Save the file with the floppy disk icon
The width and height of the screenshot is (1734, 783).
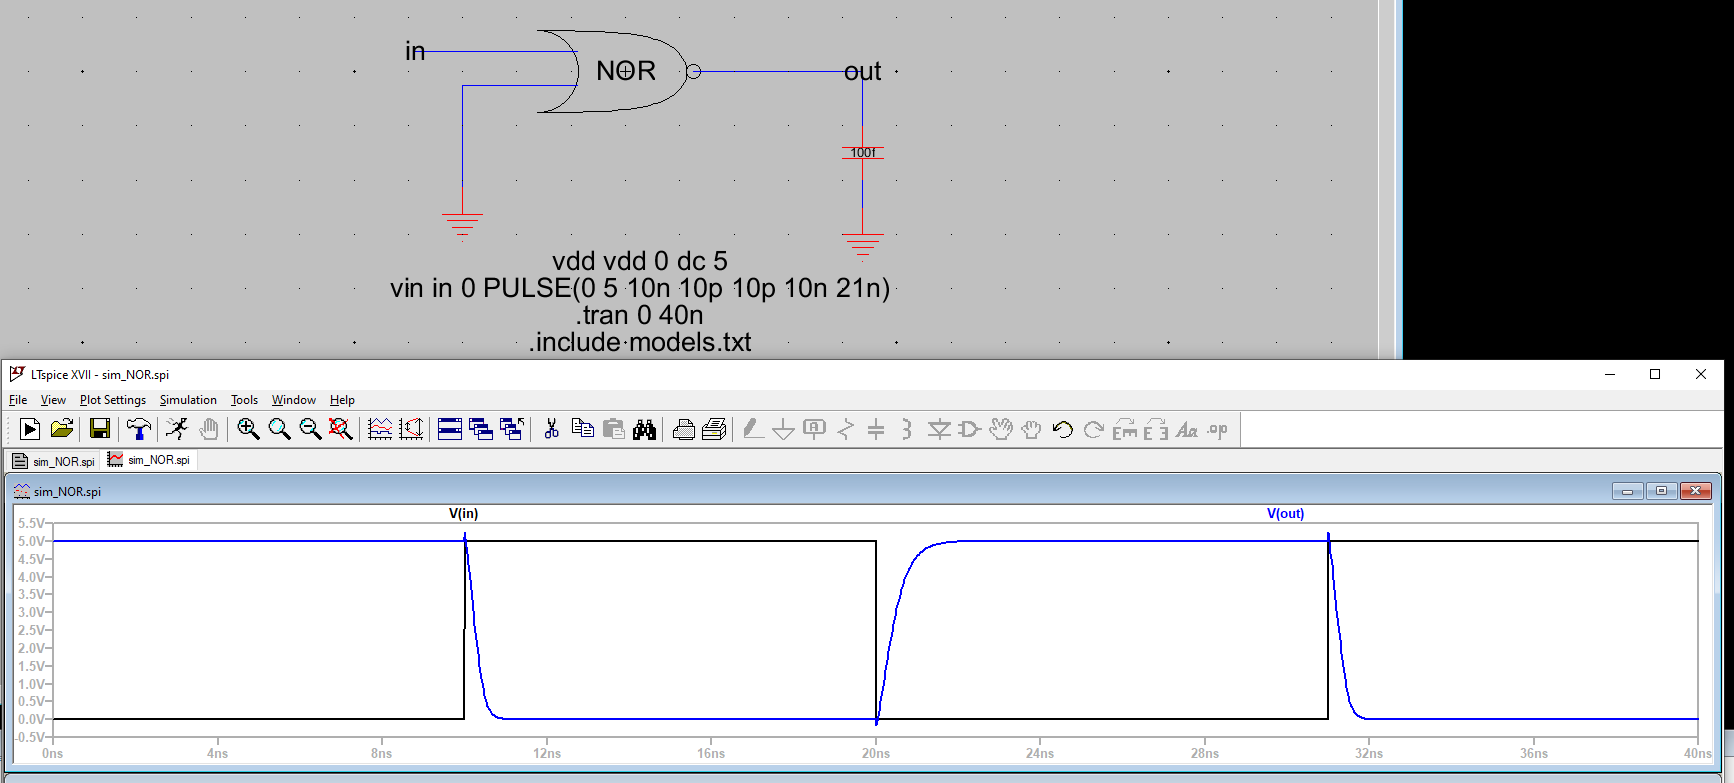(x=100, y=429)
